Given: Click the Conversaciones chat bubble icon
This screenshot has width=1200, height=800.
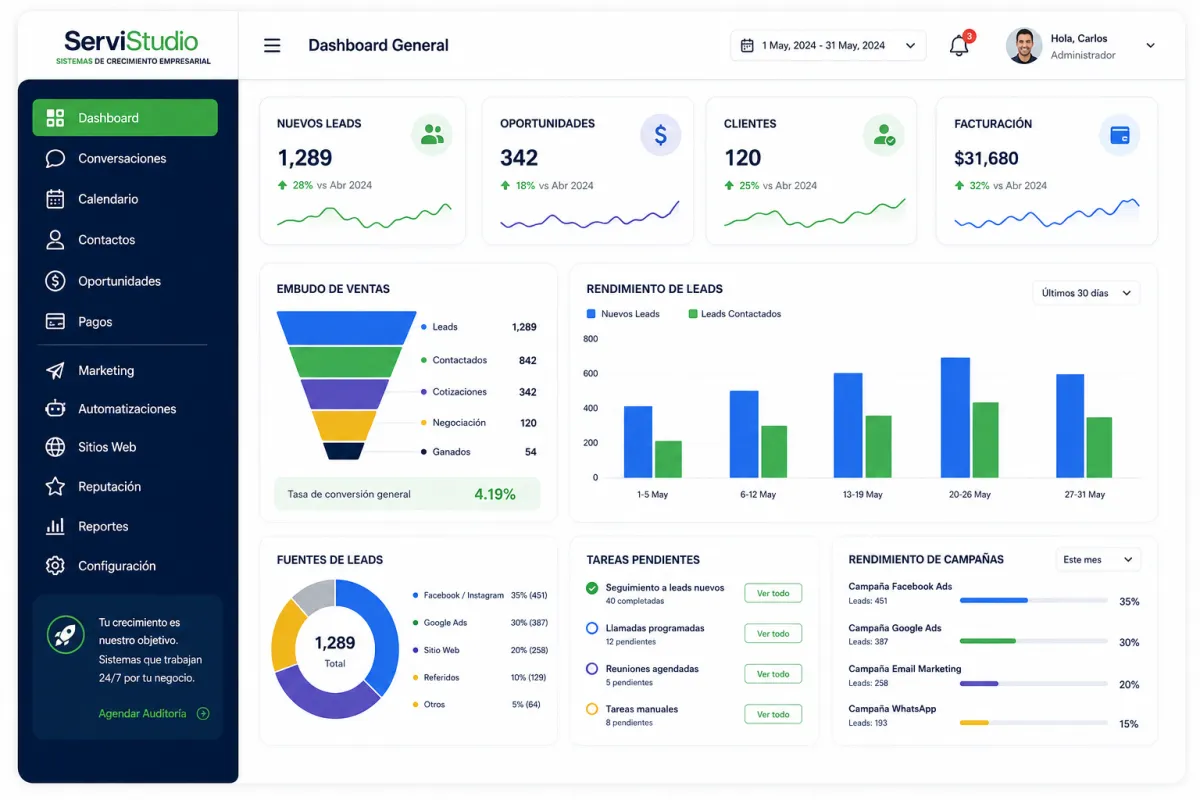Looking at the screenshot, I should click(56, 159).
